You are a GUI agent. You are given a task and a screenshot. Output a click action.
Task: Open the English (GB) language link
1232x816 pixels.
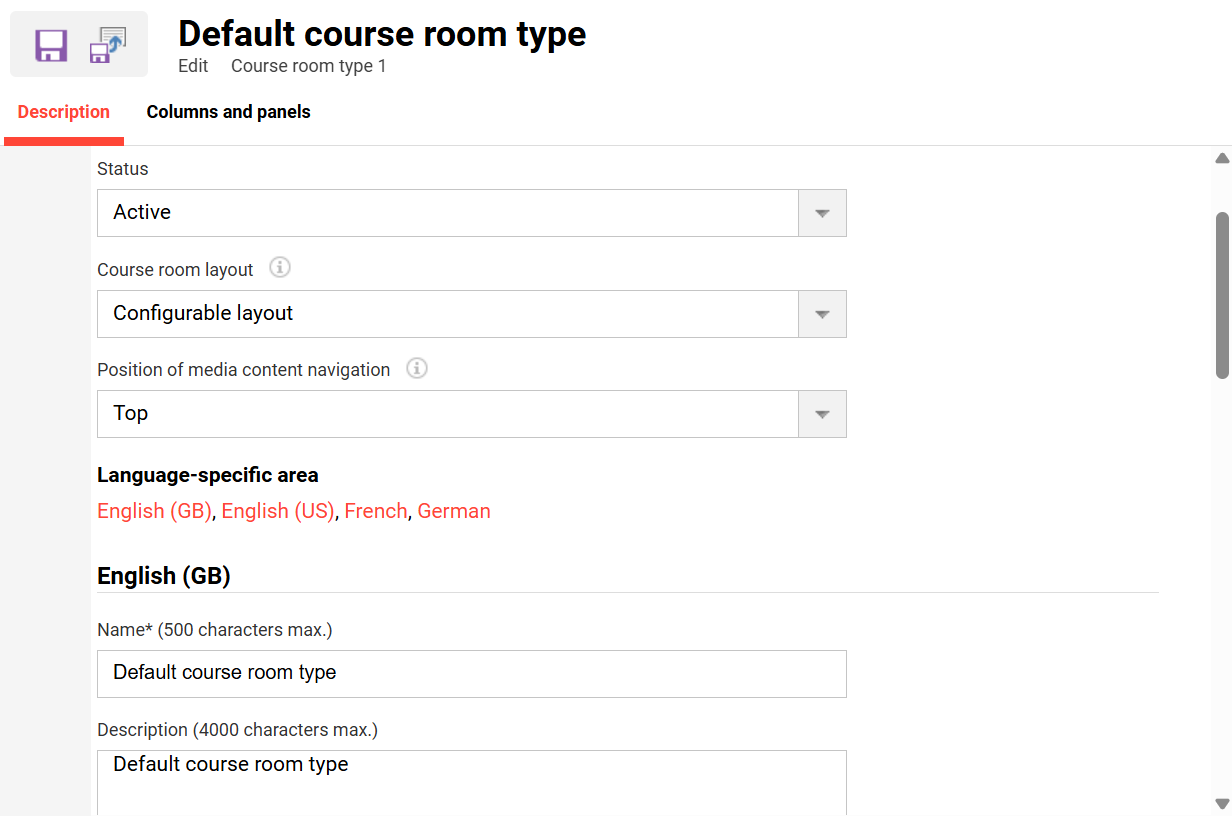(x=153, y=510)
